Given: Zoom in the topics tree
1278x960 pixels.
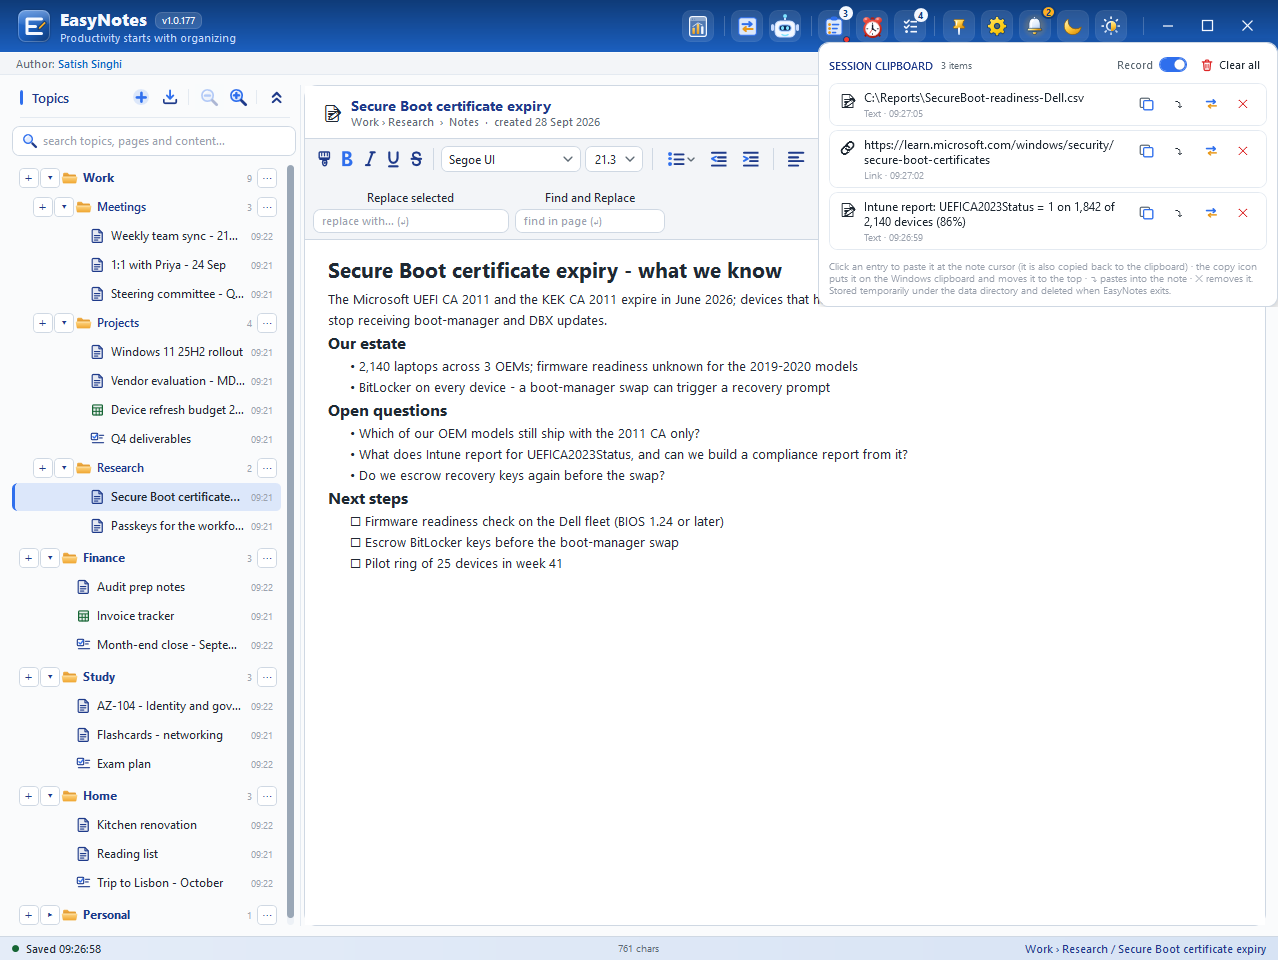Looking at the screenshot, I should pyautogui.click(x=238, y=97).
